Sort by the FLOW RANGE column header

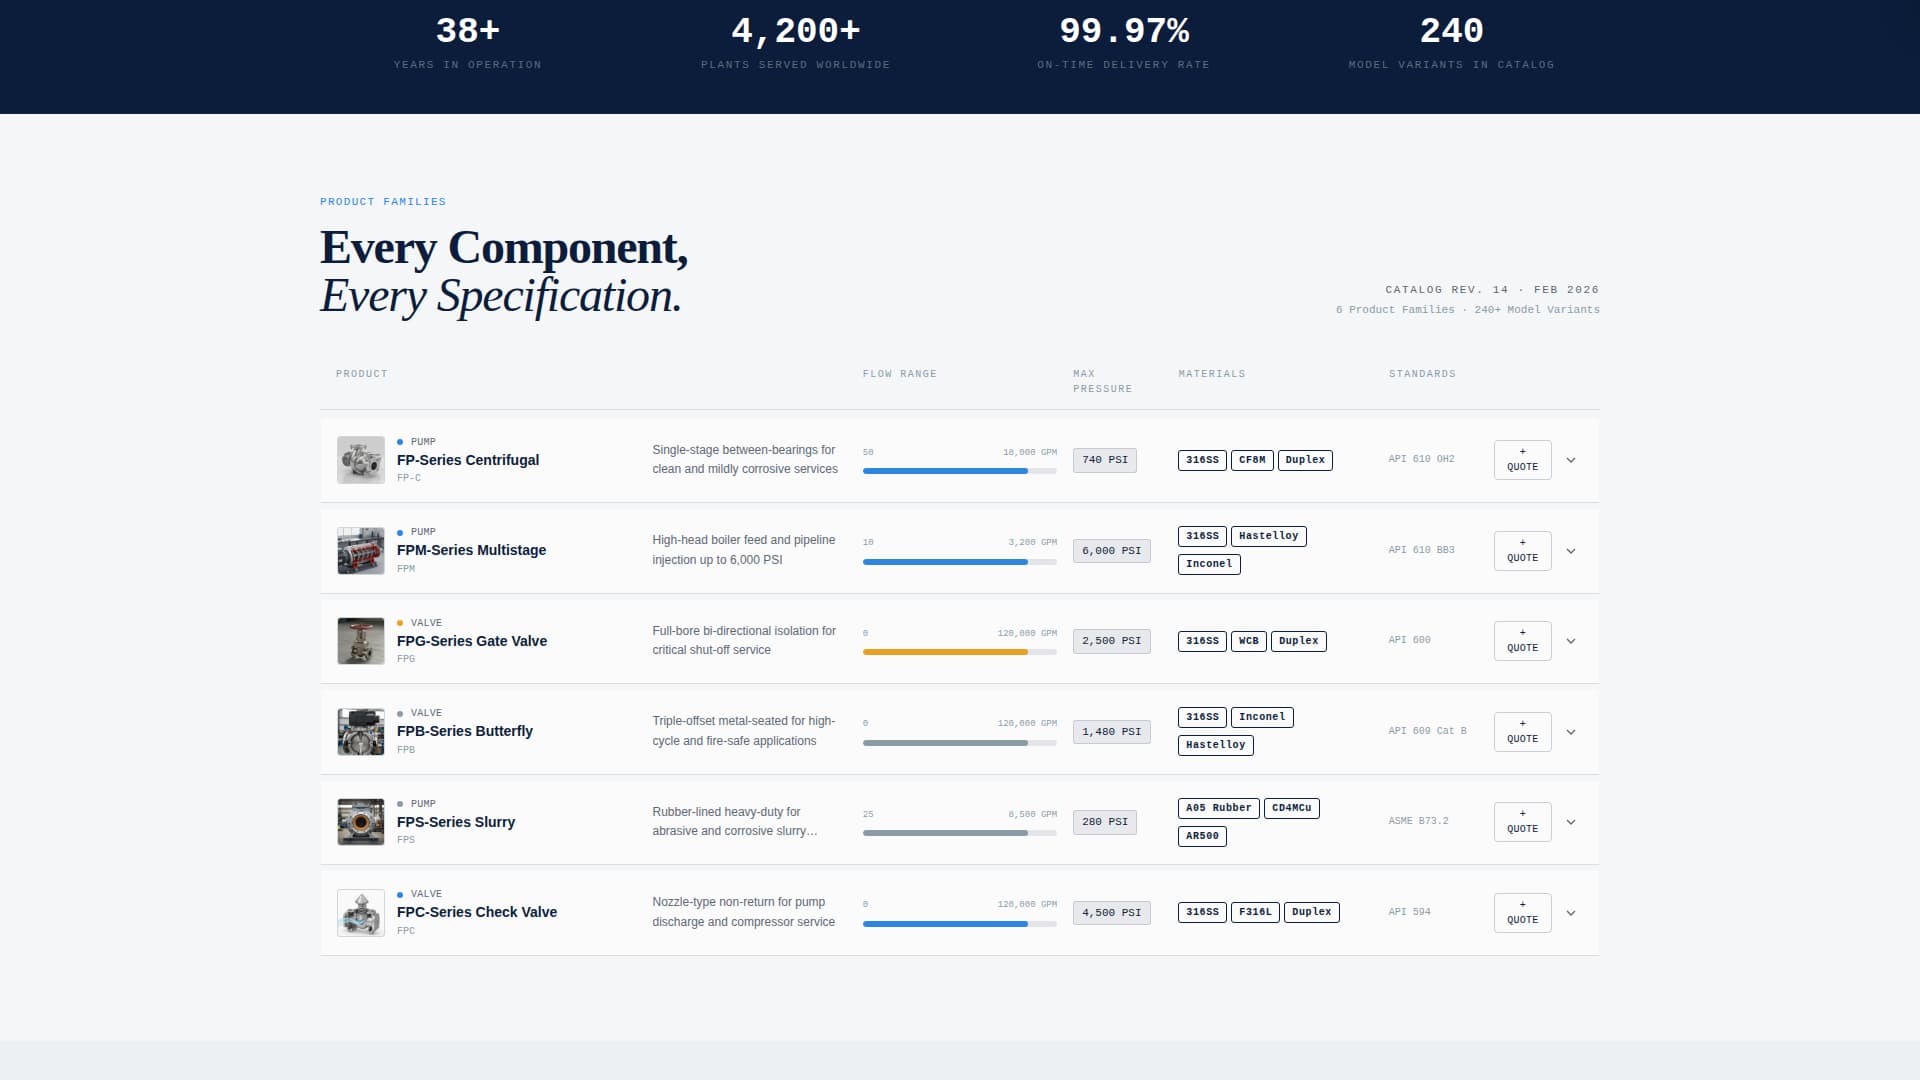900,373
